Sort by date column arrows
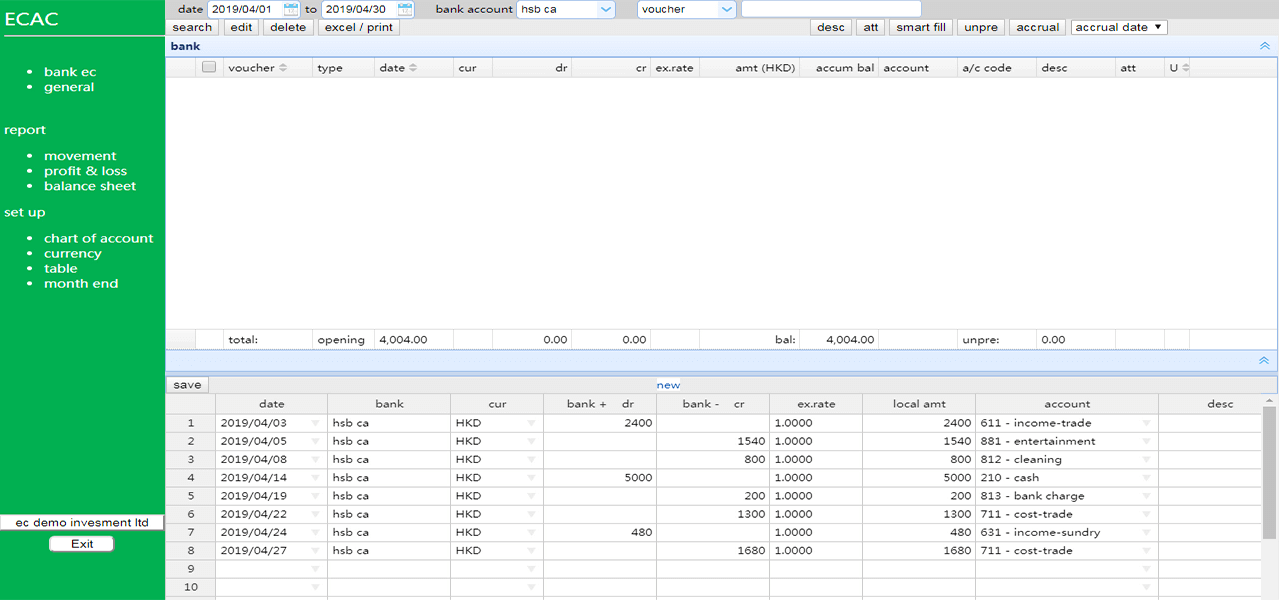The width and height of the screenshot is (1279, 600). [413, 68]
